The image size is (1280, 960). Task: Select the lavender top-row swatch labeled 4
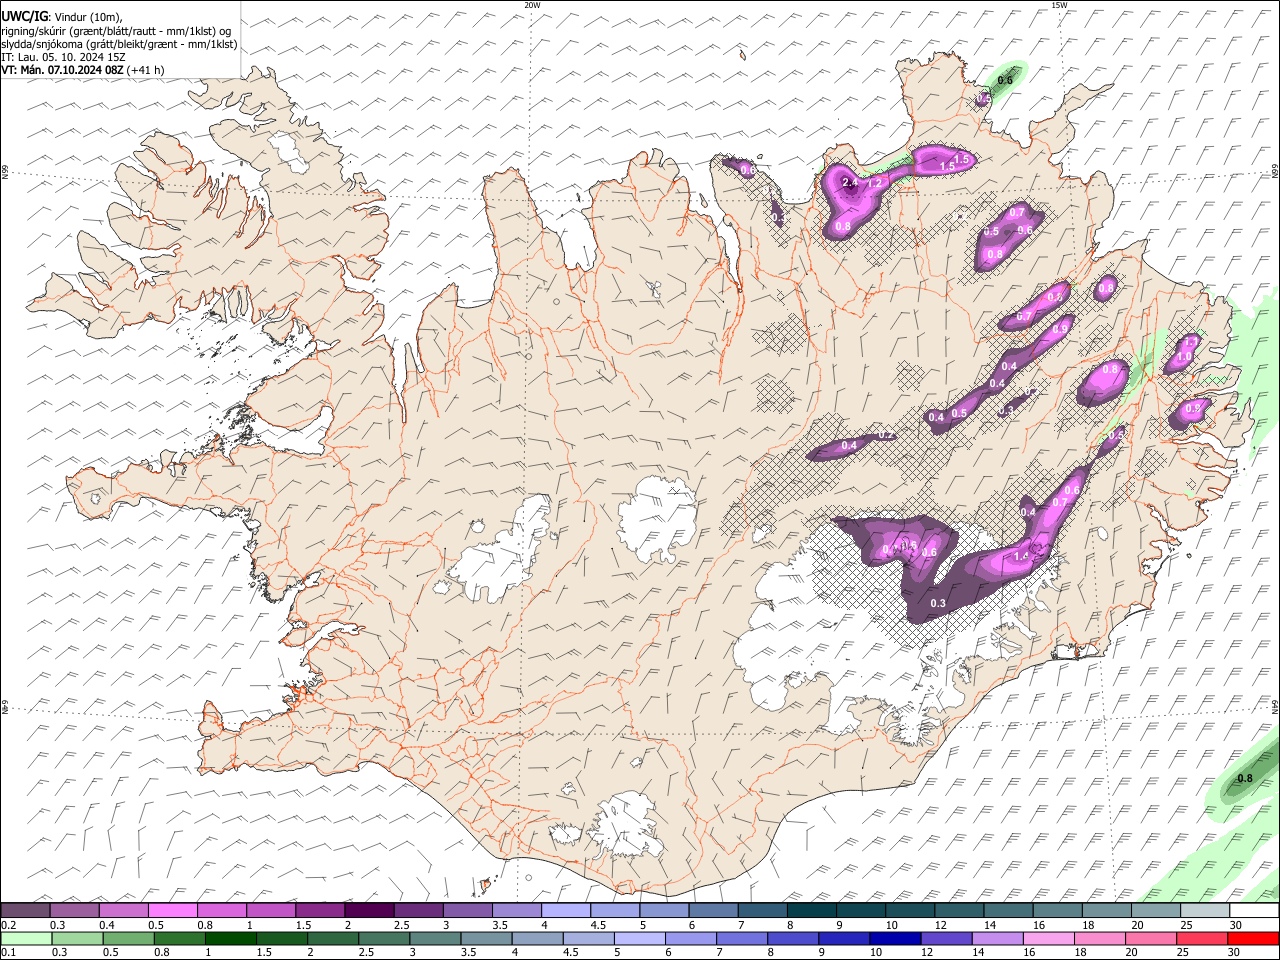565,910
